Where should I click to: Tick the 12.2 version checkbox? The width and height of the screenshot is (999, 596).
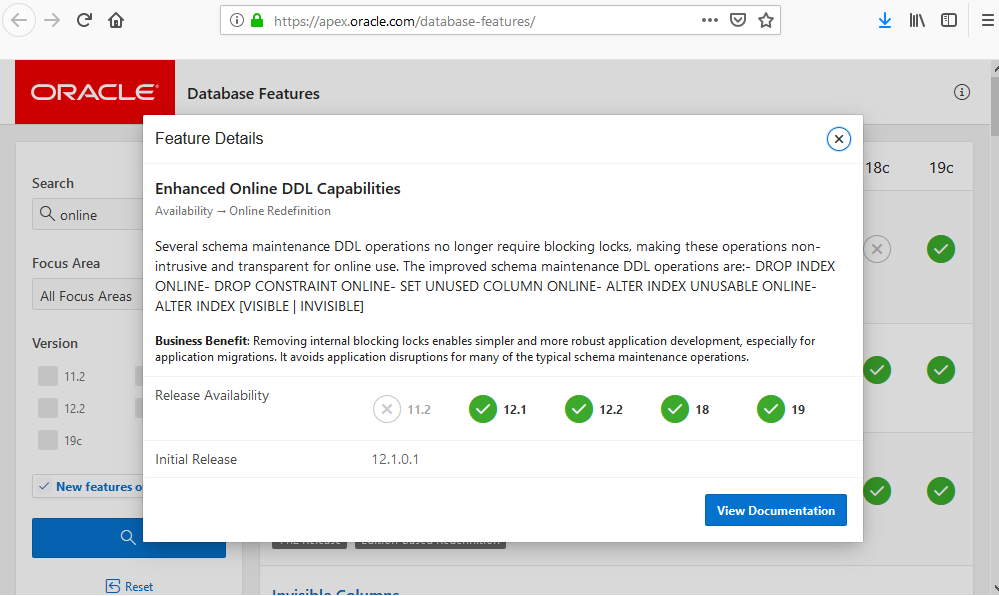48,408
